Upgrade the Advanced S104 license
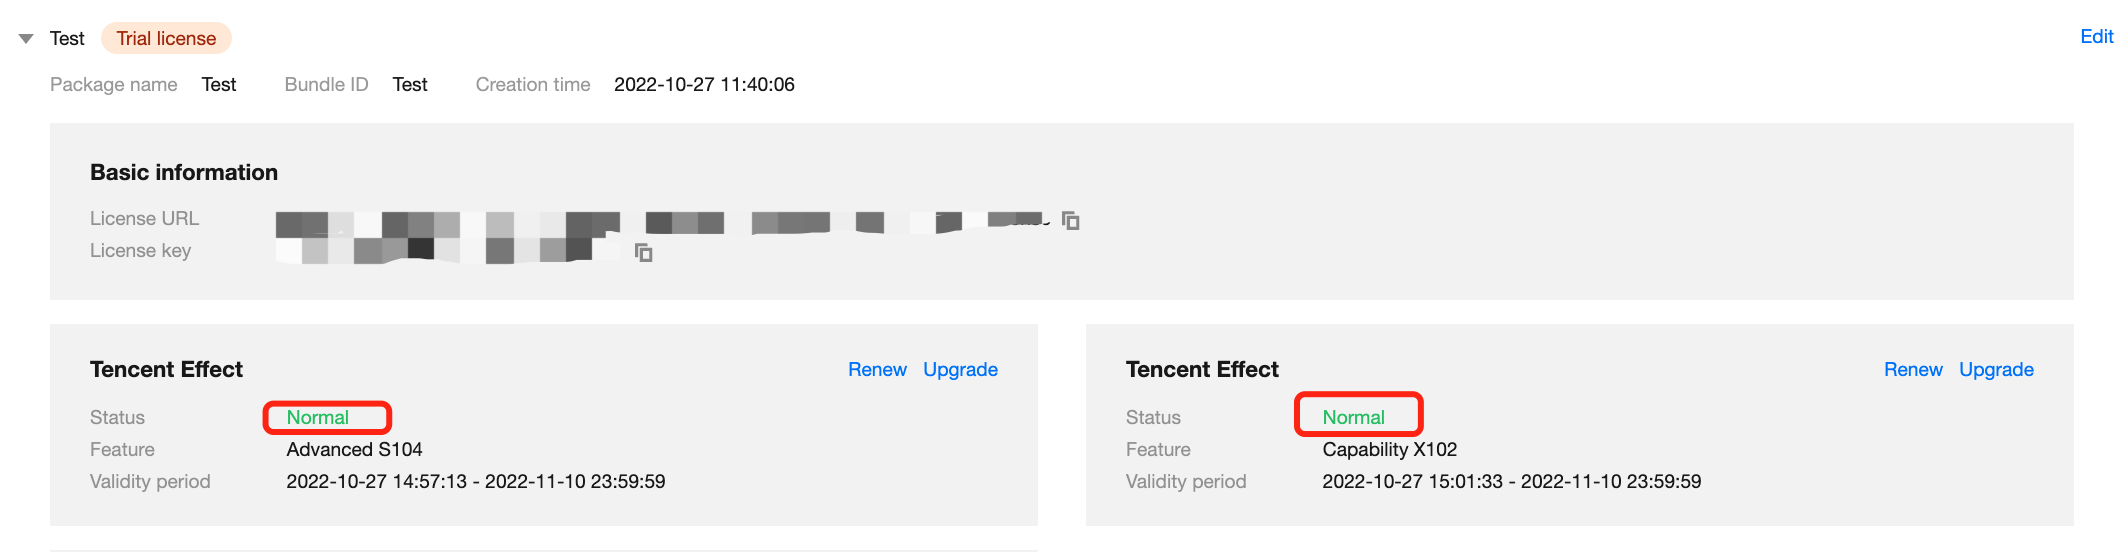 point(960,369)
